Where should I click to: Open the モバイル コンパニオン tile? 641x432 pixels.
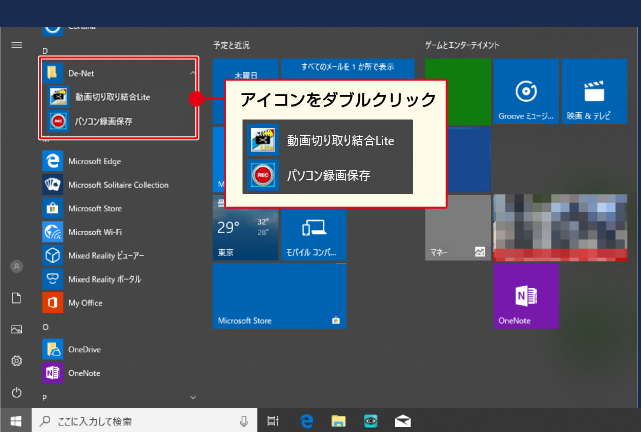click(314, 234)
